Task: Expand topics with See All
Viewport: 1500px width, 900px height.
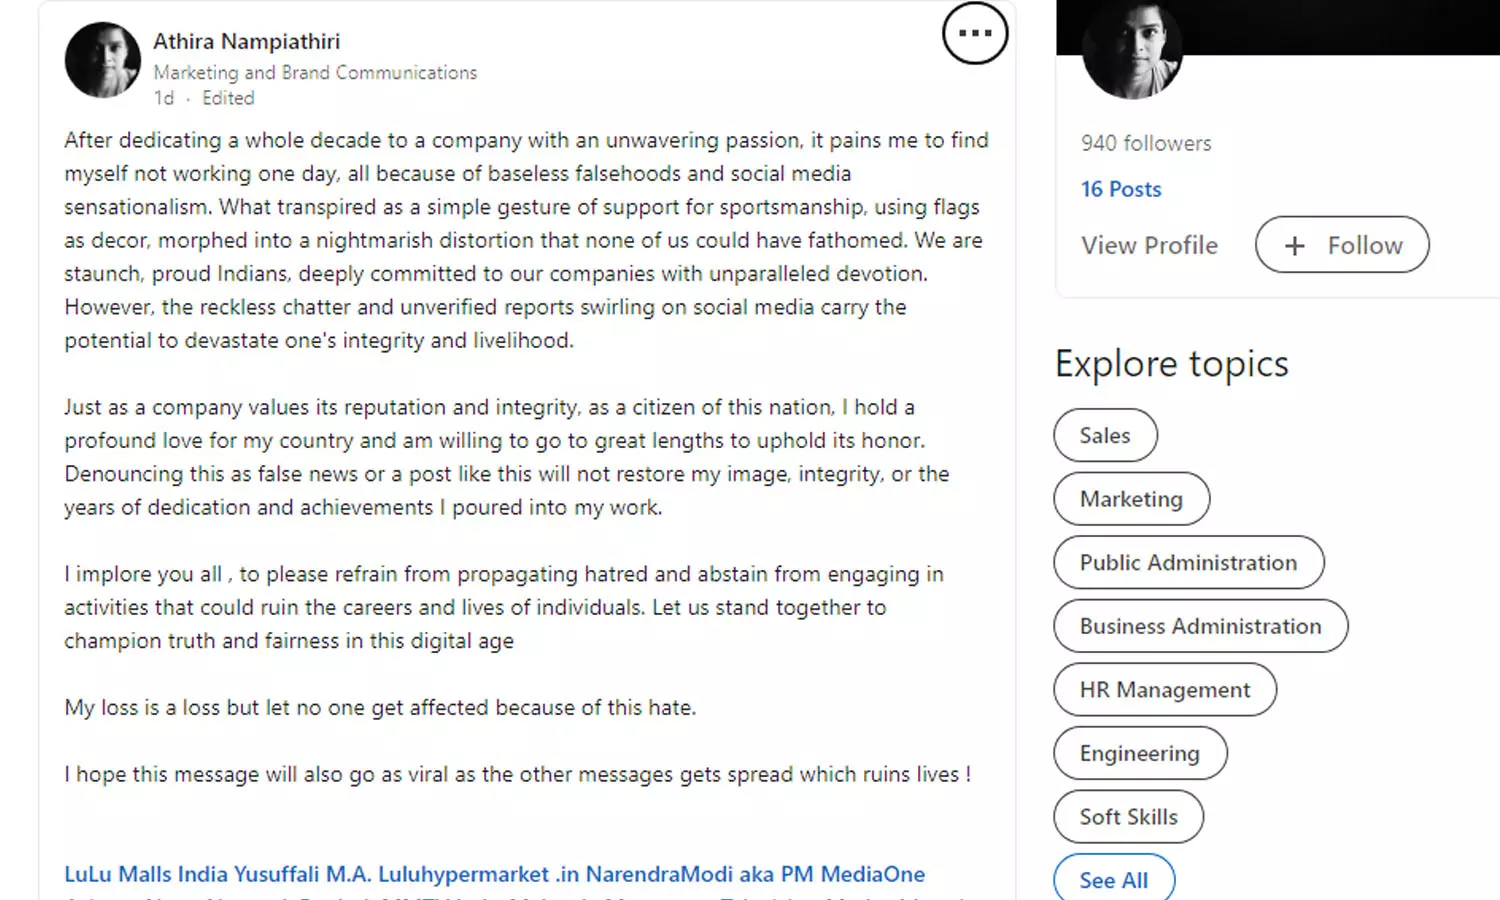Action: 1113,880
